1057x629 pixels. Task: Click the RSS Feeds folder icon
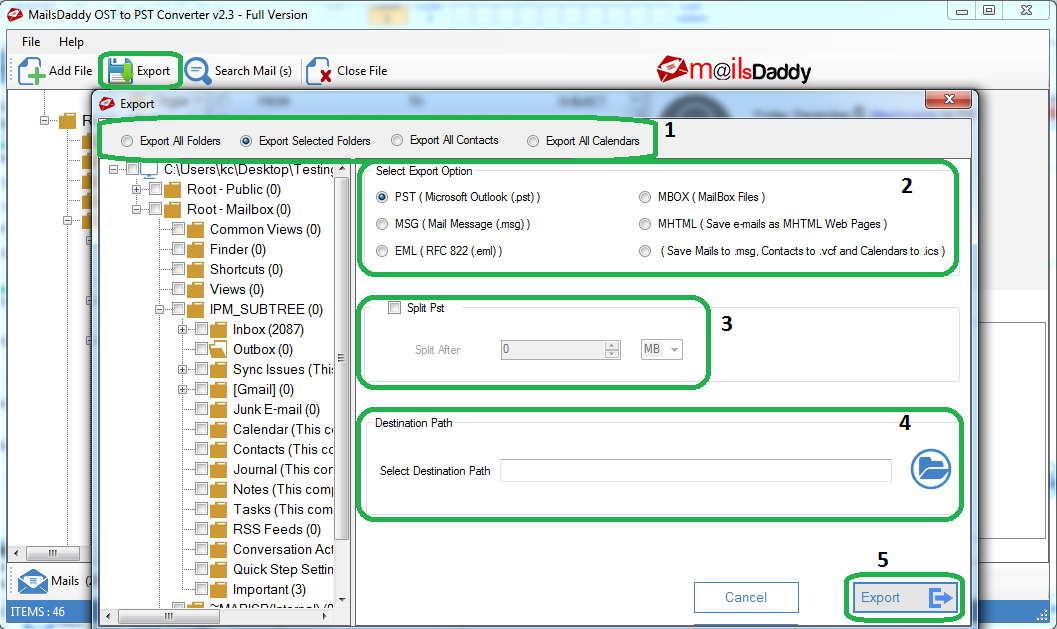(218, 530)
